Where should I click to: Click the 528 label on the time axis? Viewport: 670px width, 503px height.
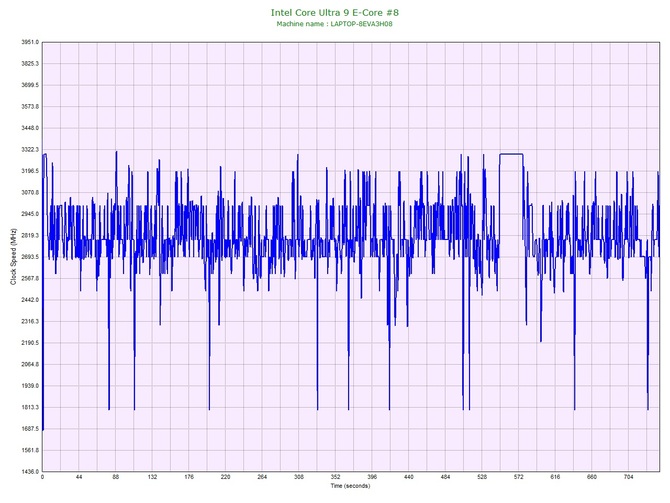[x=482, y=477]
